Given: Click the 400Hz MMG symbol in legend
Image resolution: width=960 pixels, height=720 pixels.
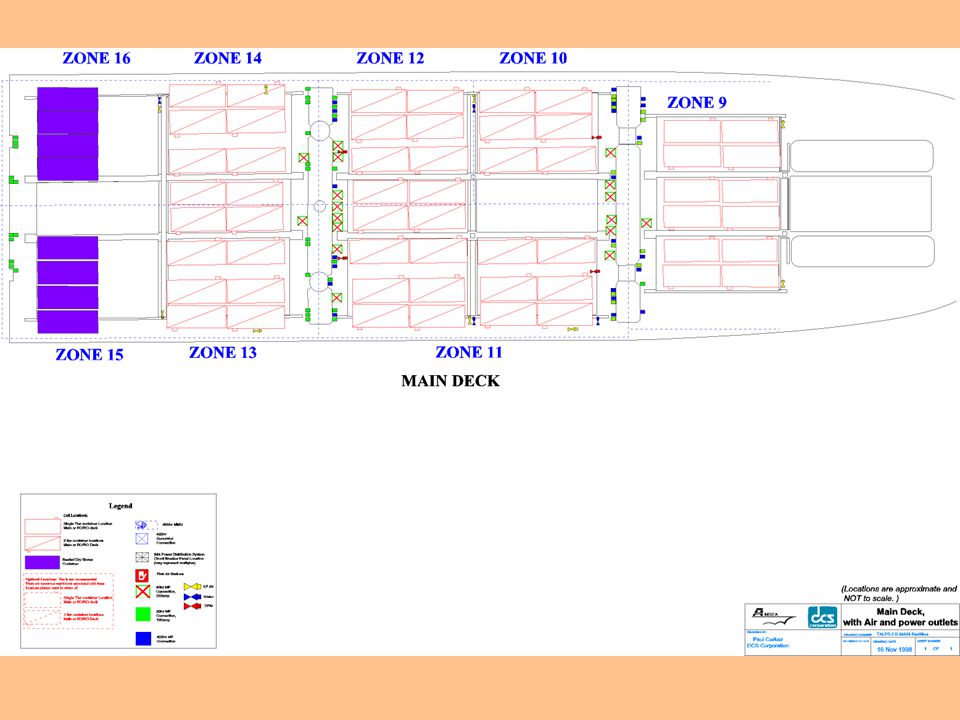Looking at the screenshot, I should tap(146, 525).
